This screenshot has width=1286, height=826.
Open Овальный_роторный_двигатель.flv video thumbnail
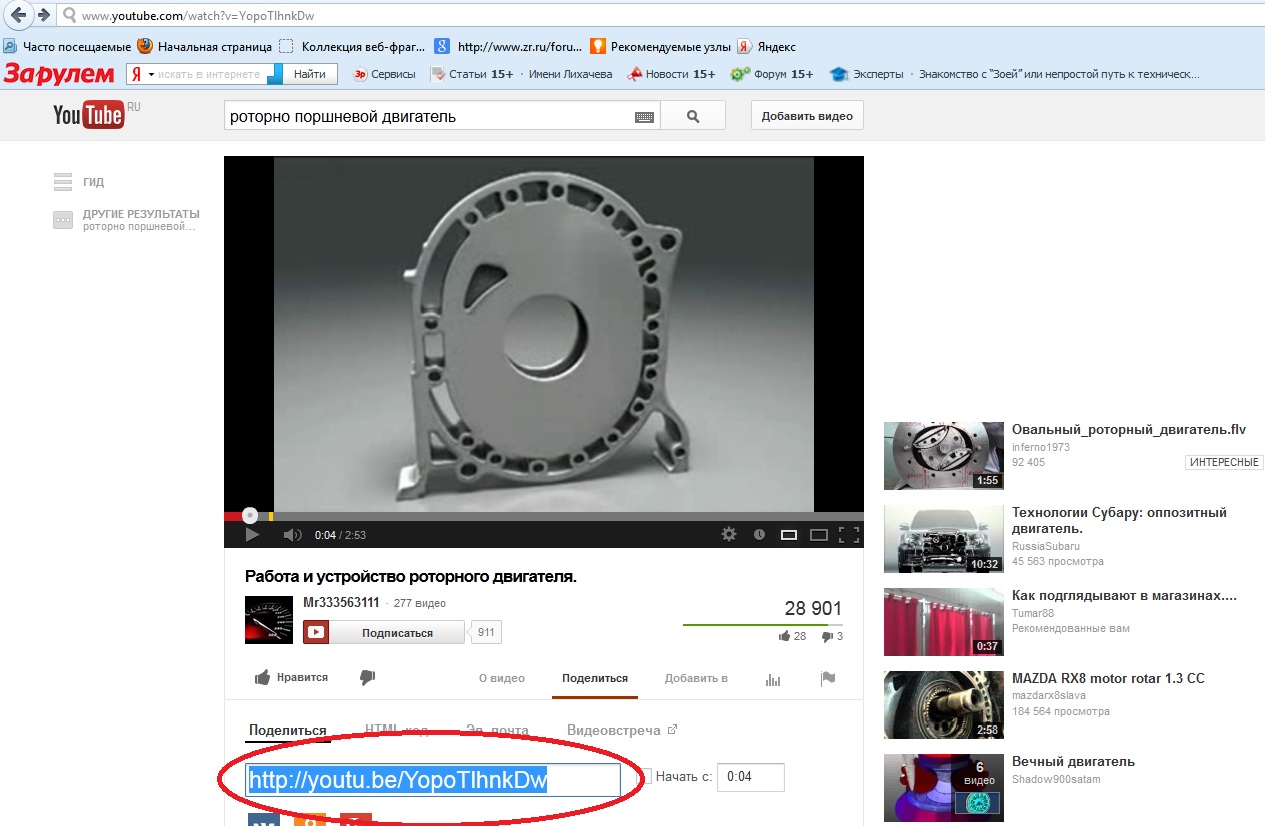click(944, 455)
